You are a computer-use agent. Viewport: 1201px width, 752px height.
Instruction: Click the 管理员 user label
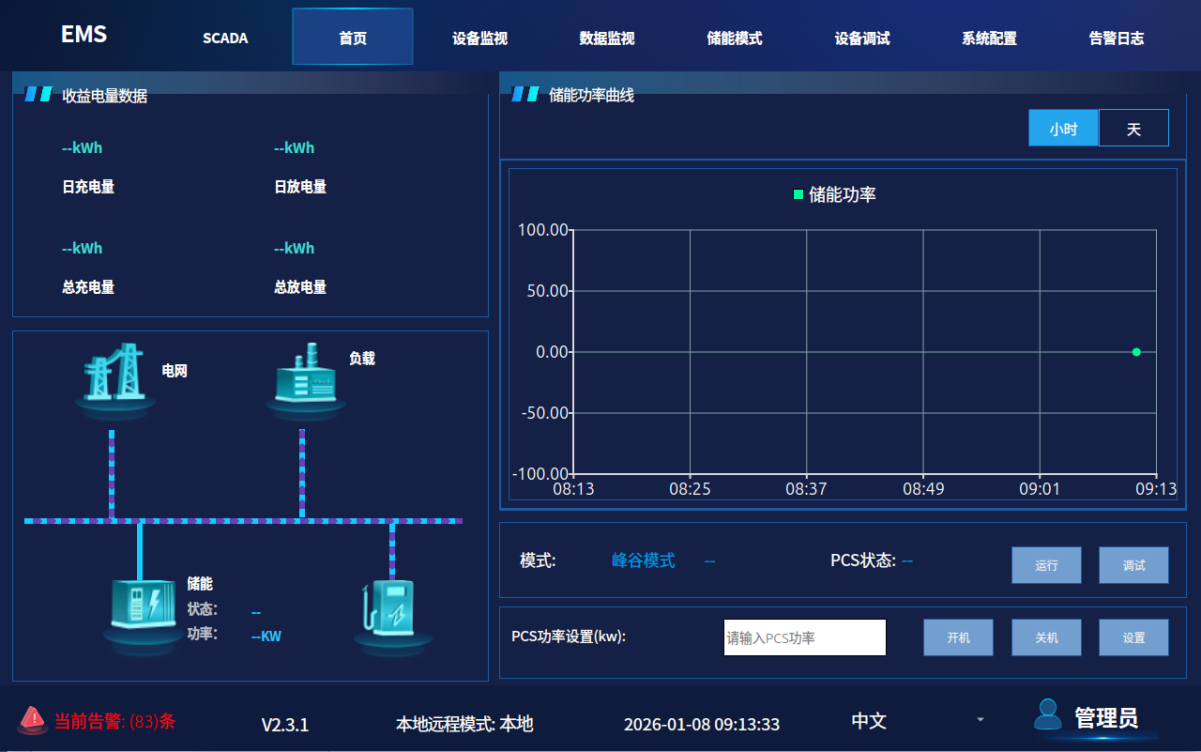(x=1106, y=717)
